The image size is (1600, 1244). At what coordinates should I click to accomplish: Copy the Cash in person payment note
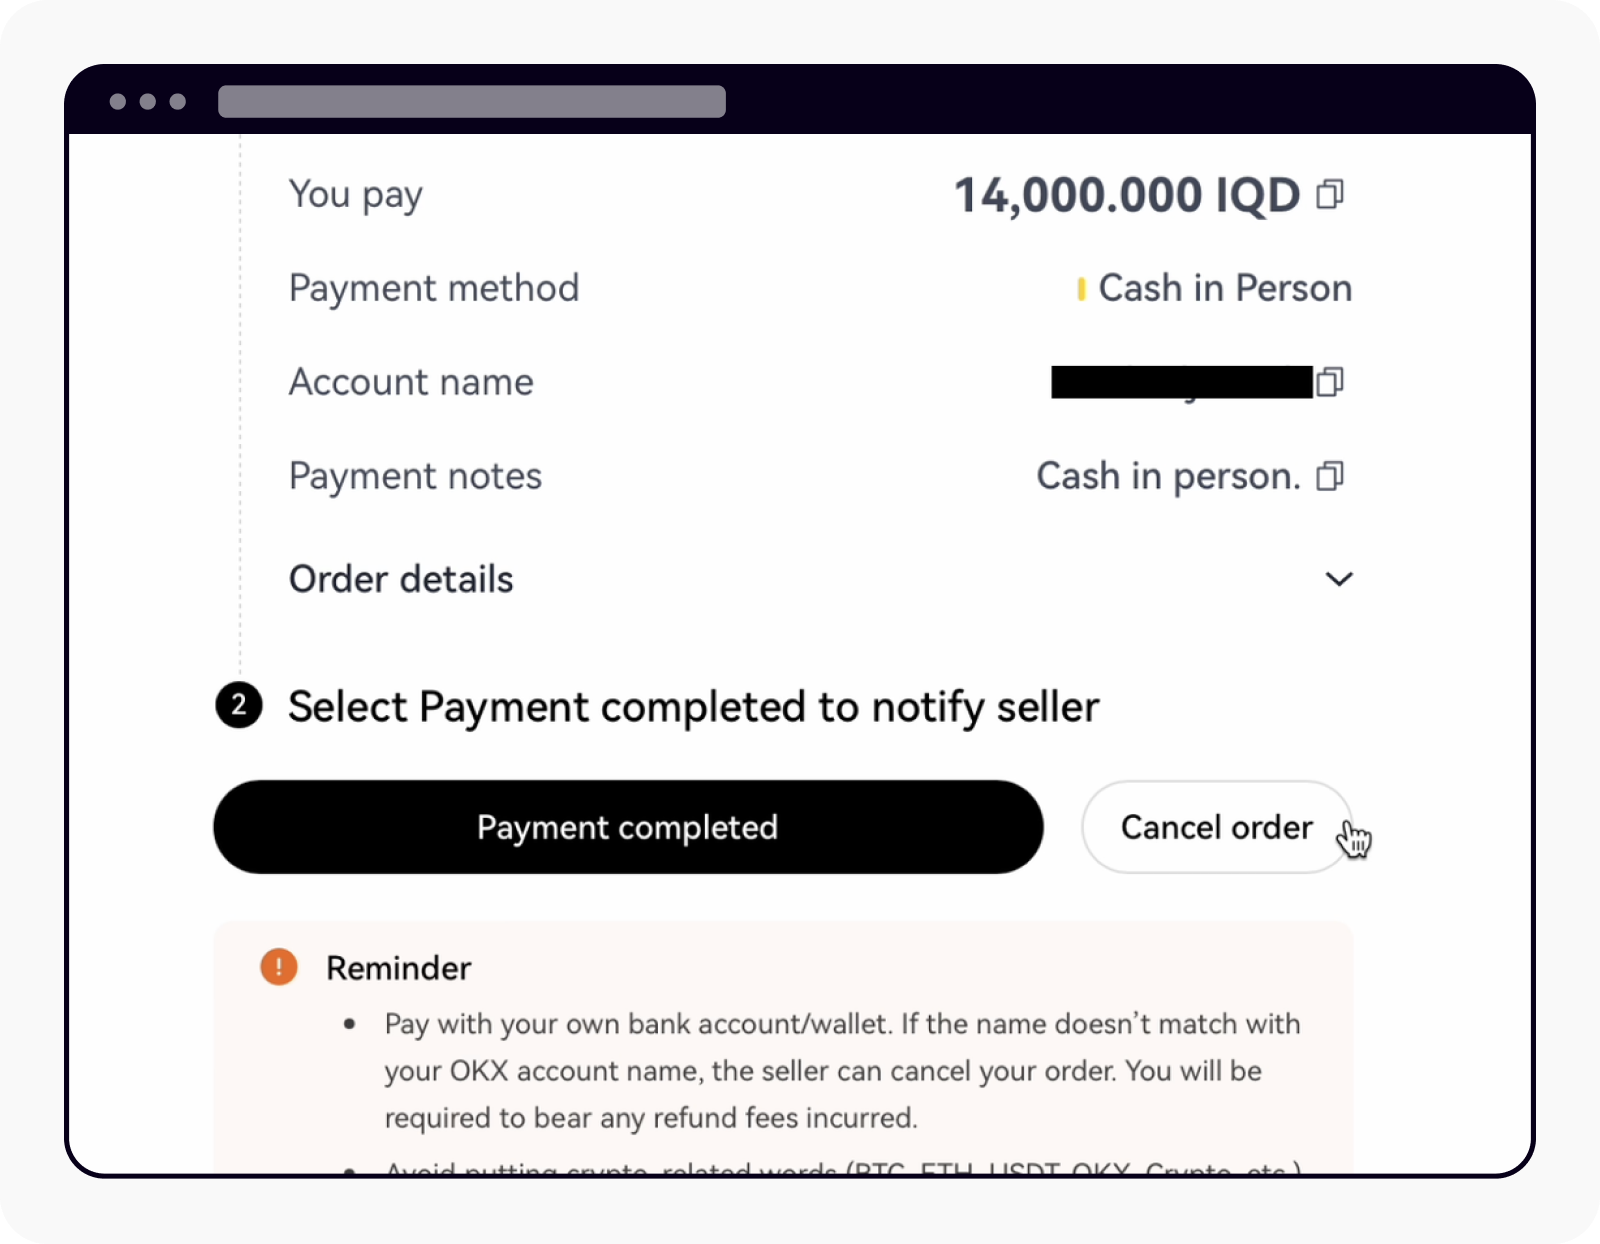1331,477
